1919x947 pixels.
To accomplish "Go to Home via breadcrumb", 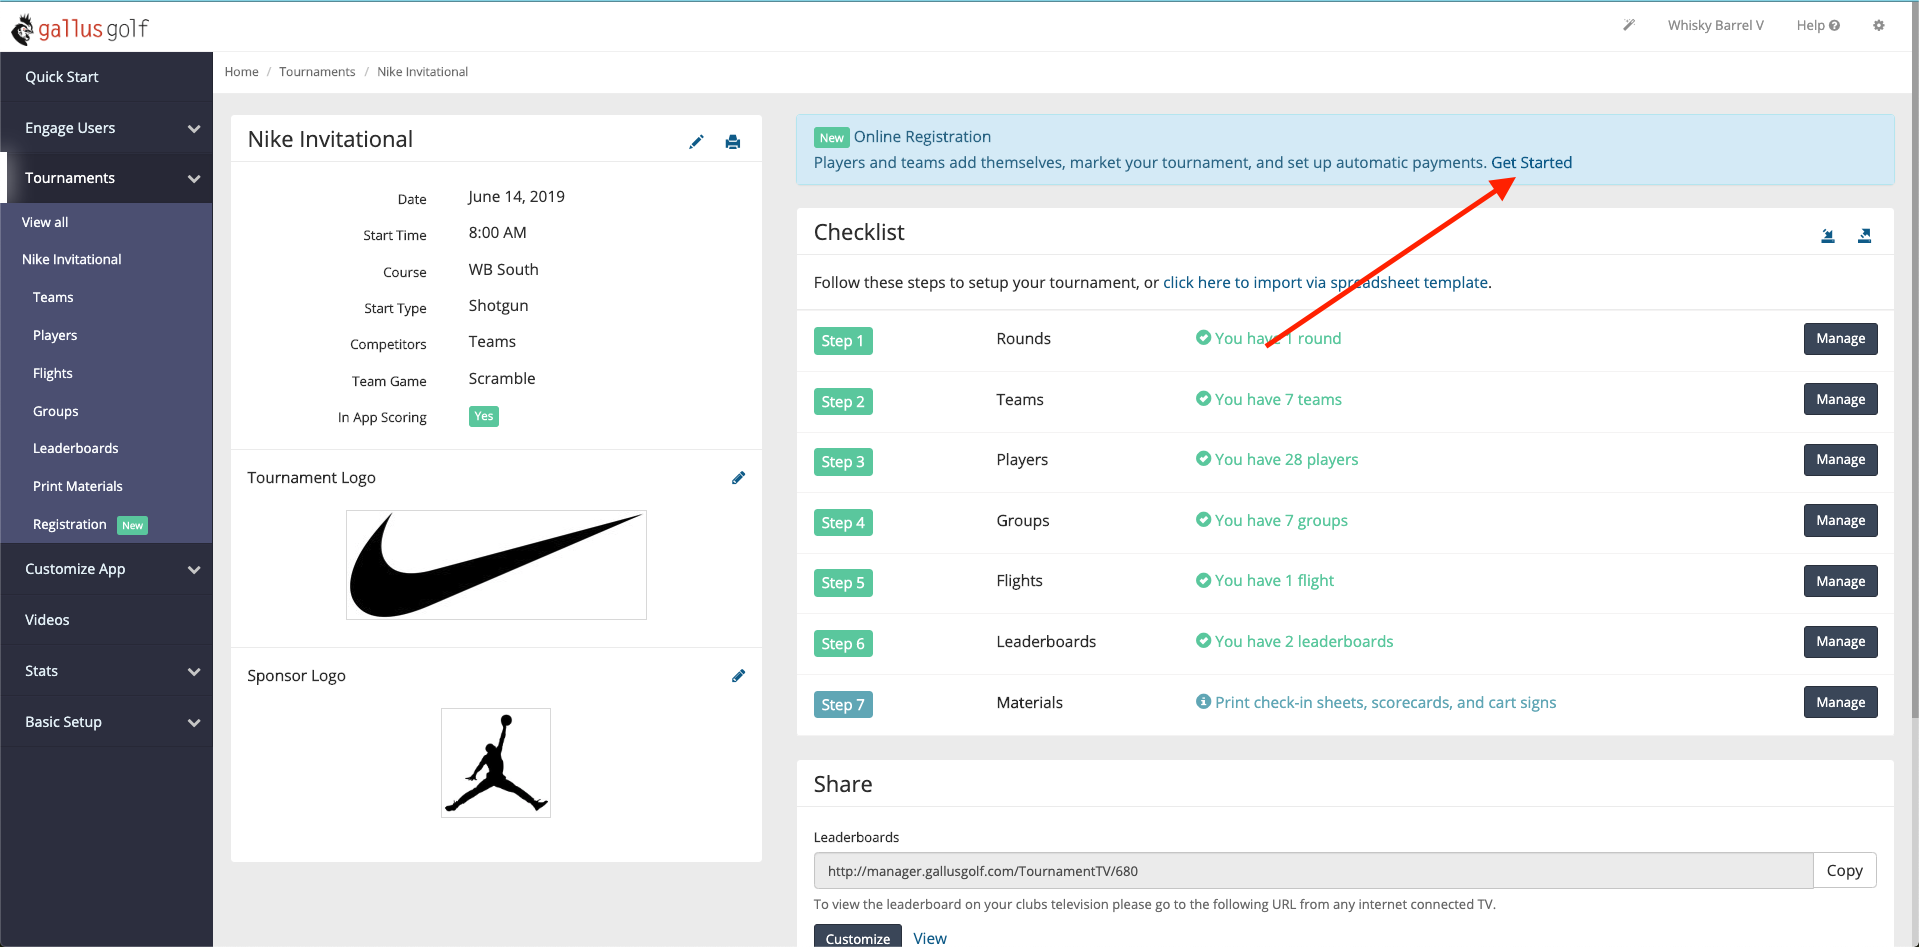I will coord(241,72).
